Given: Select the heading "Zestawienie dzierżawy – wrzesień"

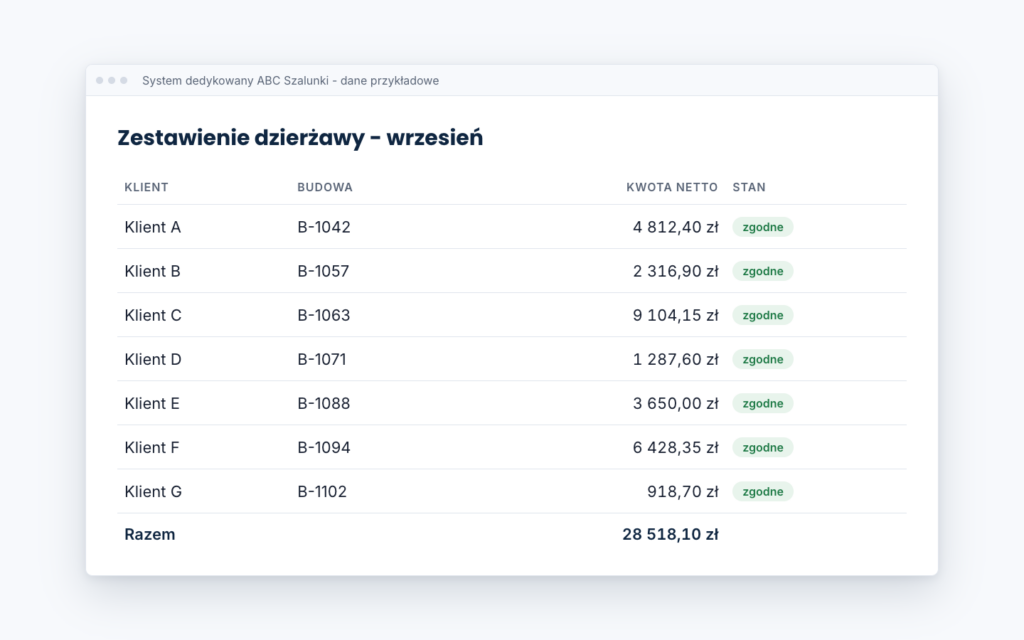Looking at the screenshot, I should [300, 138].
